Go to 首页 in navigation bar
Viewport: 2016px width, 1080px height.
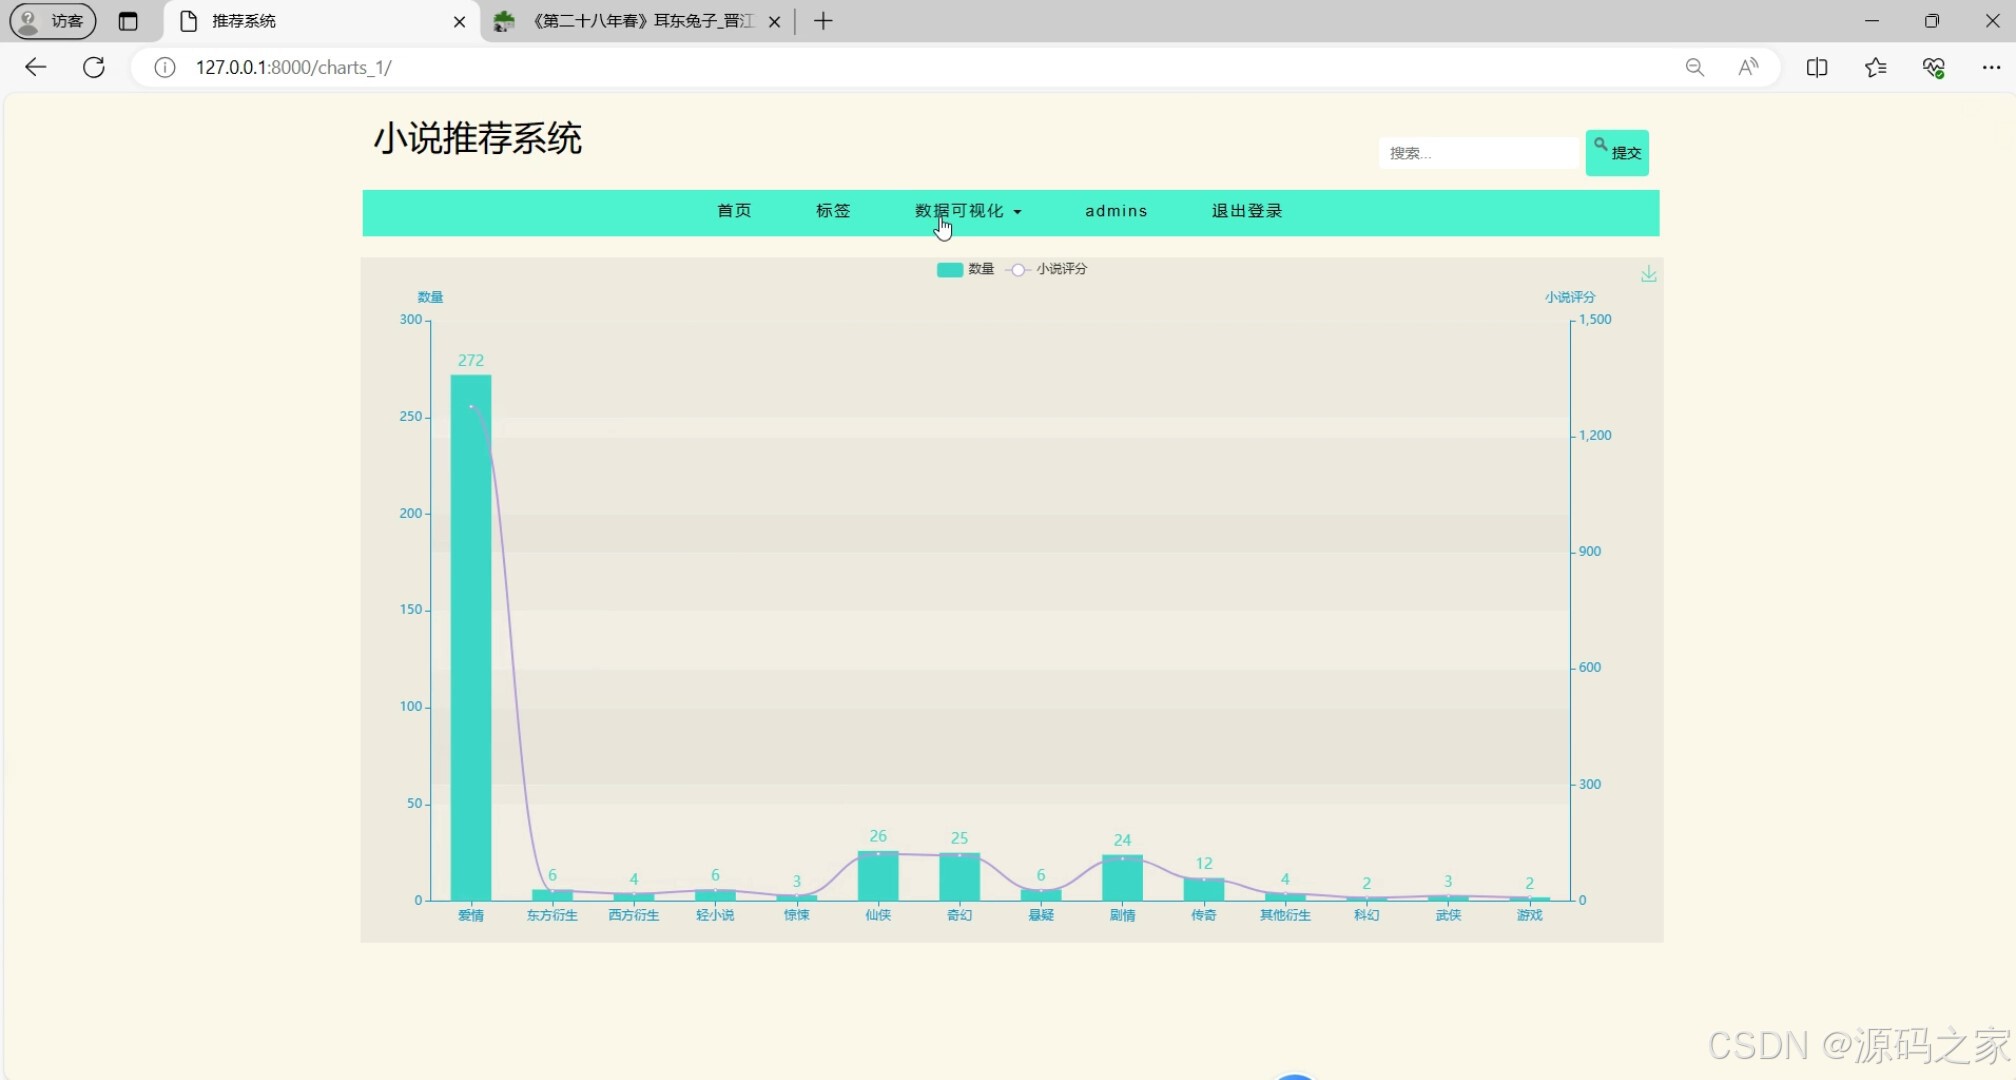733,211
